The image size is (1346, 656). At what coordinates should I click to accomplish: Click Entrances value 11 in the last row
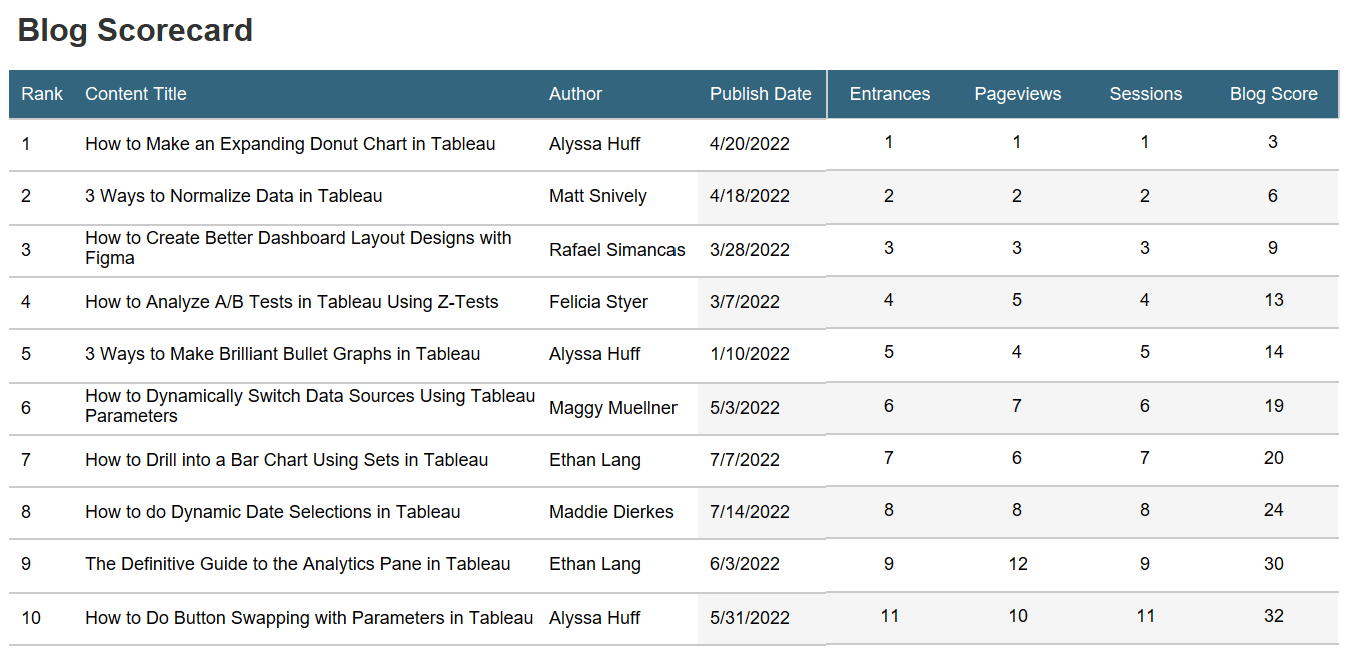pos(890,616)
